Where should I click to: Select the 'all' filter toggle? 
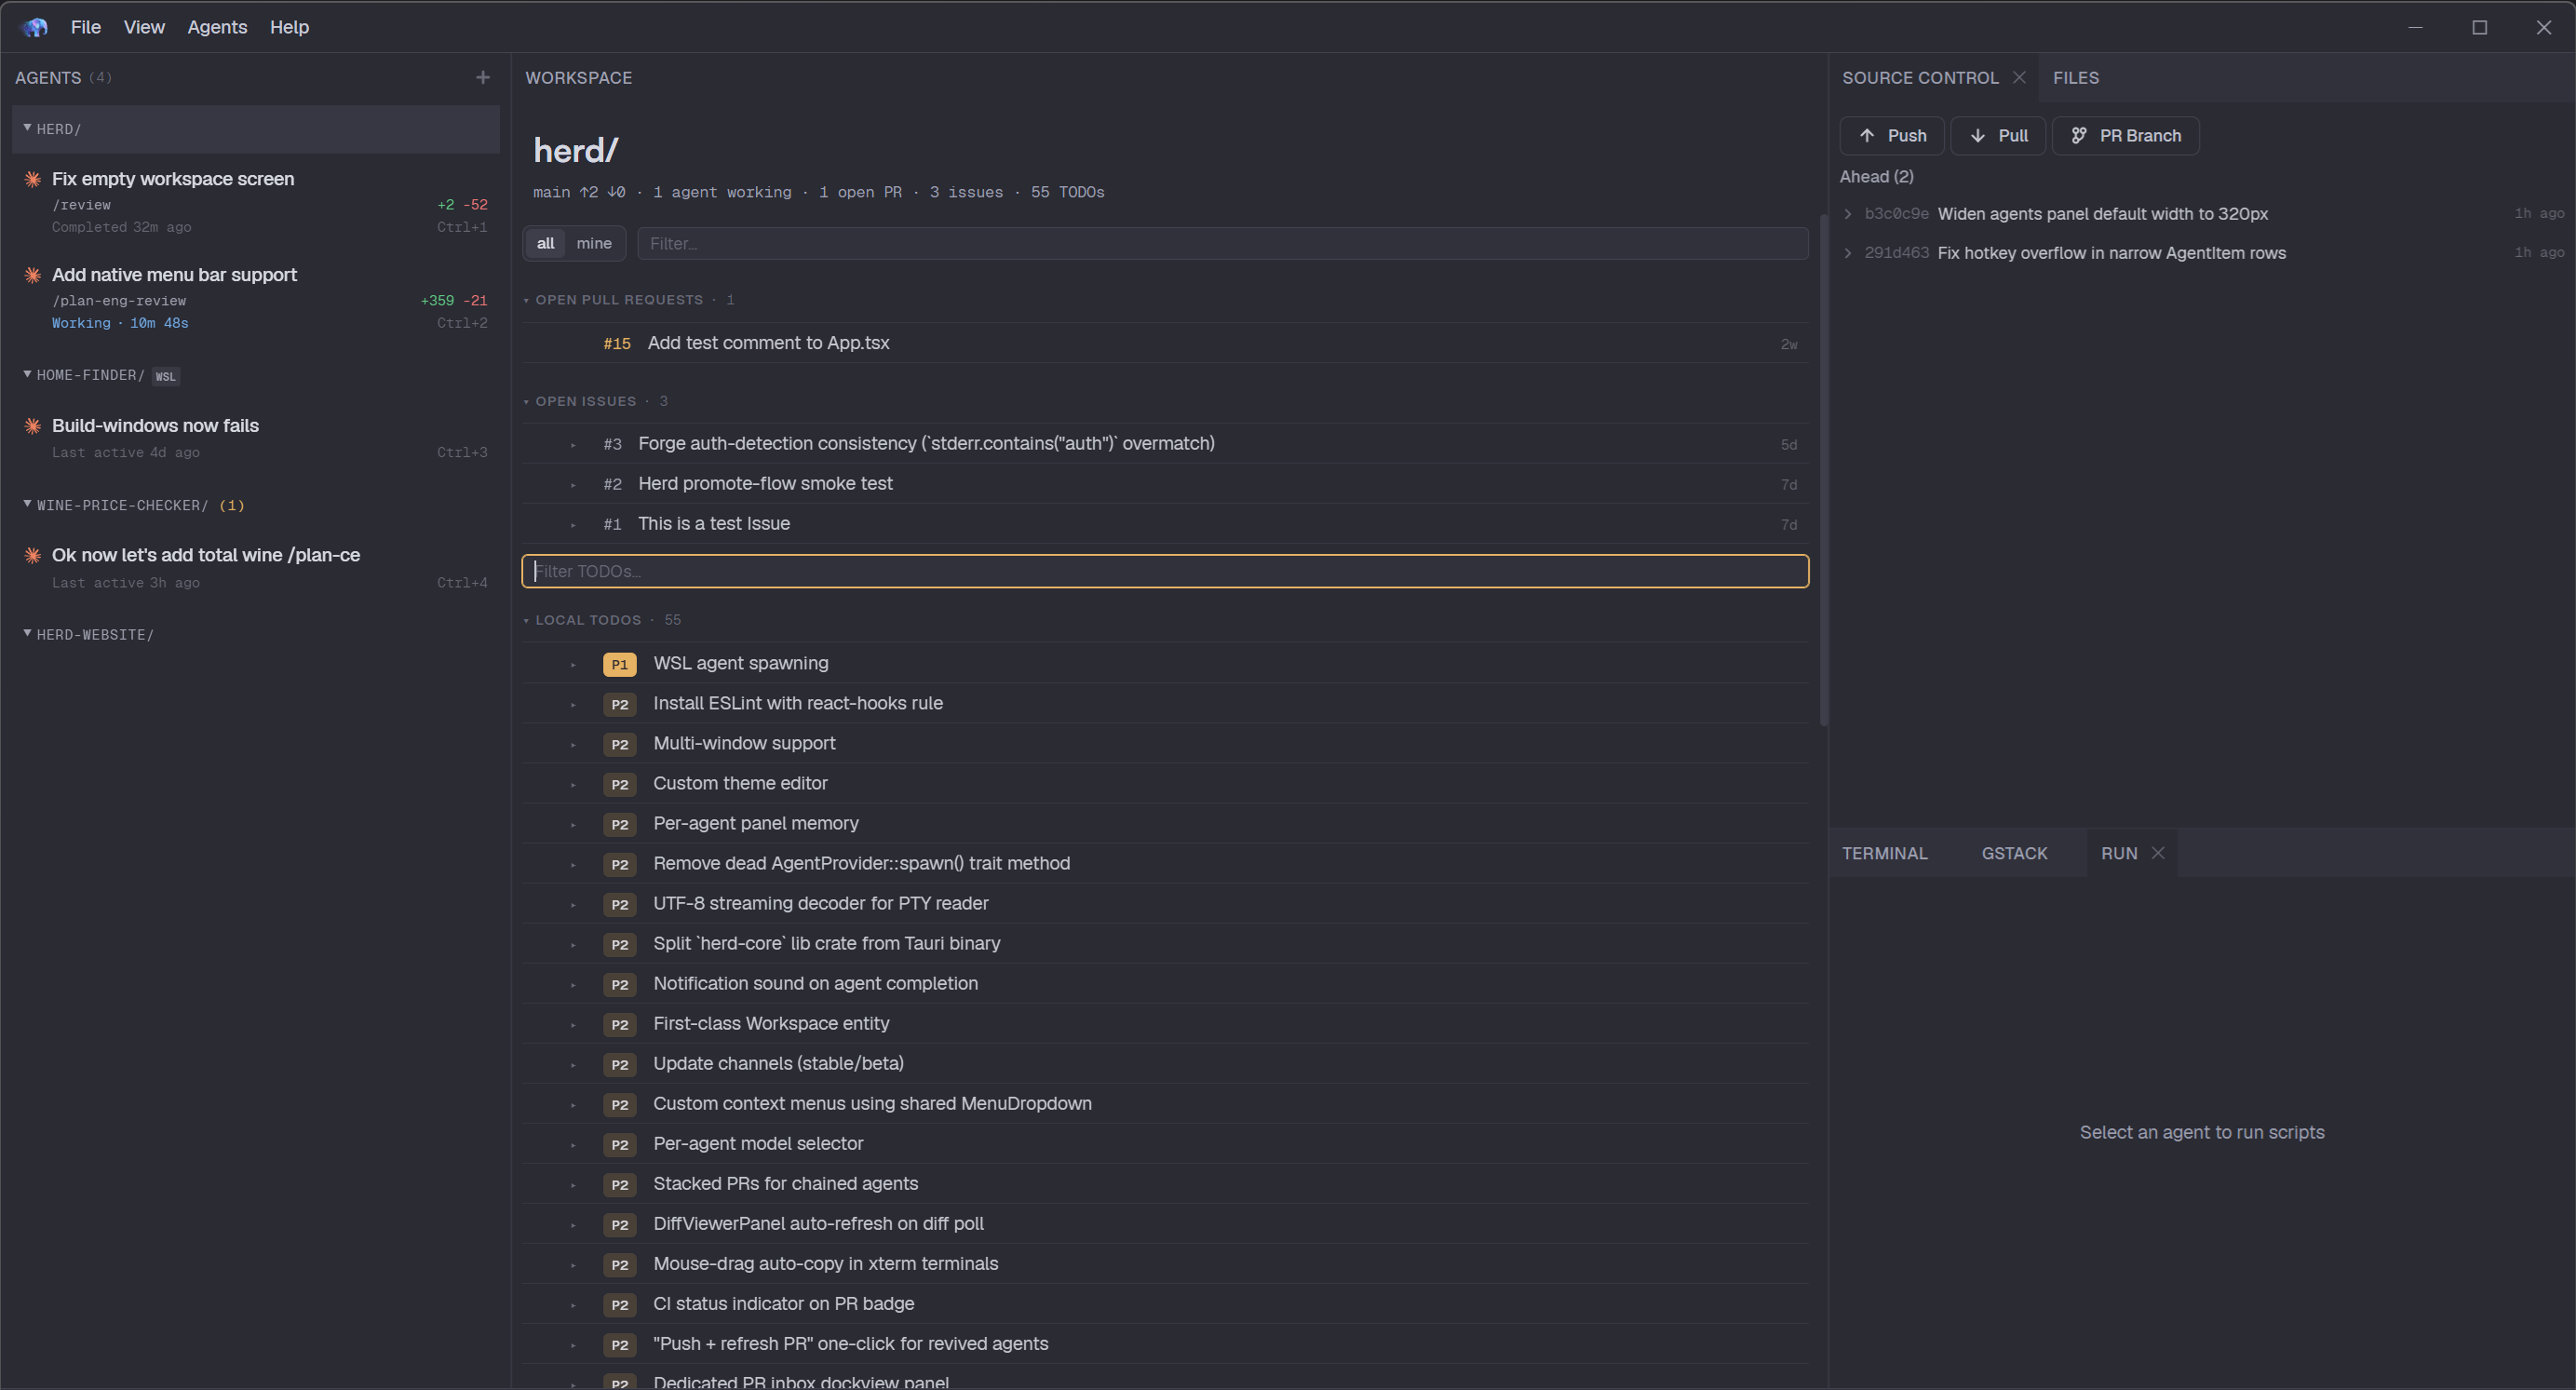pyautogui.click(x=545, y=243)
